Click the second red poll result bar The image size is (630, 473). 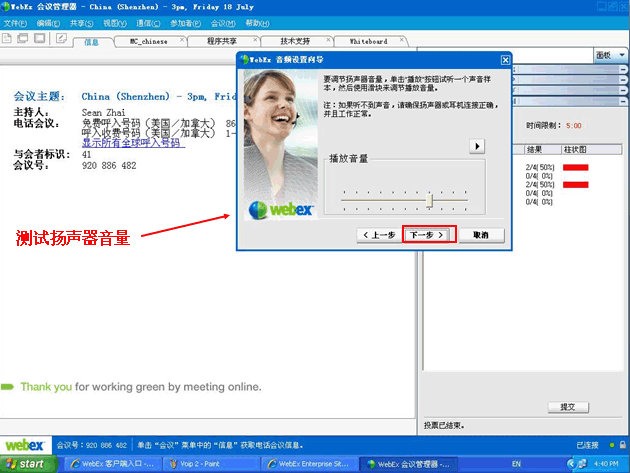[575, 184]
